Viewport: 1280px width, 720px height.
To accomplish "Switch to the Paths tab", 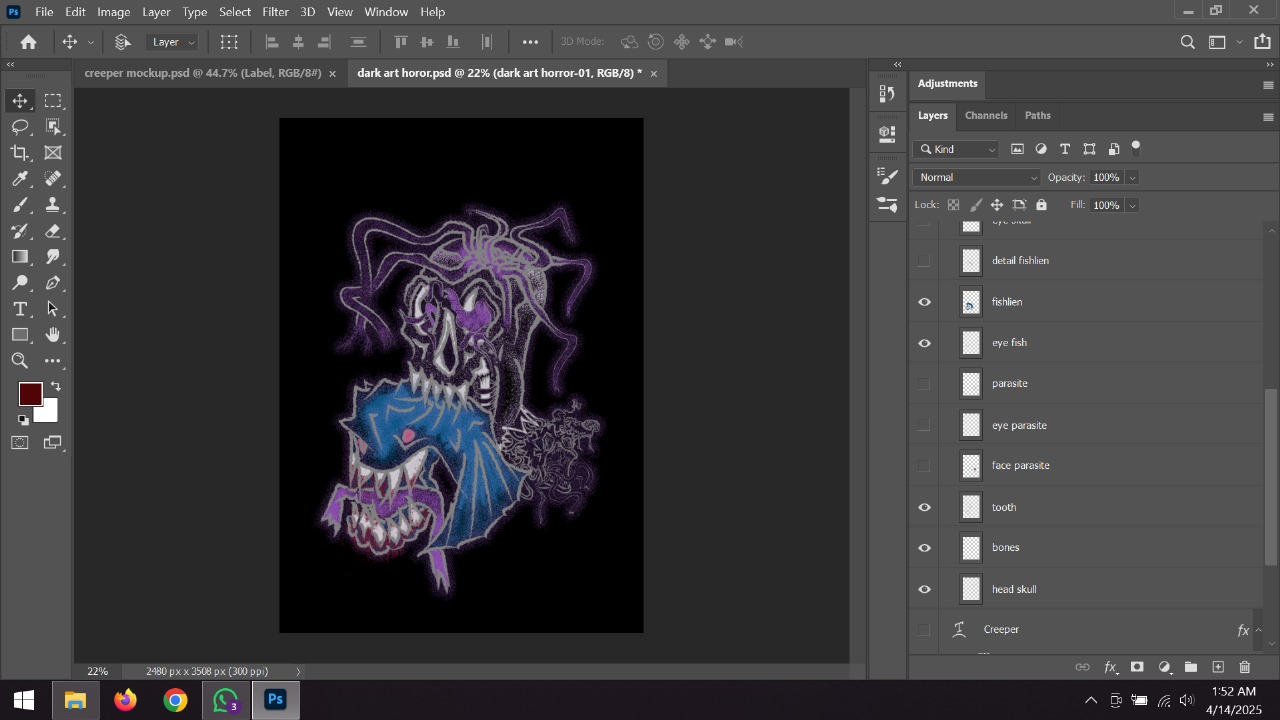I will click(1037, 115).
